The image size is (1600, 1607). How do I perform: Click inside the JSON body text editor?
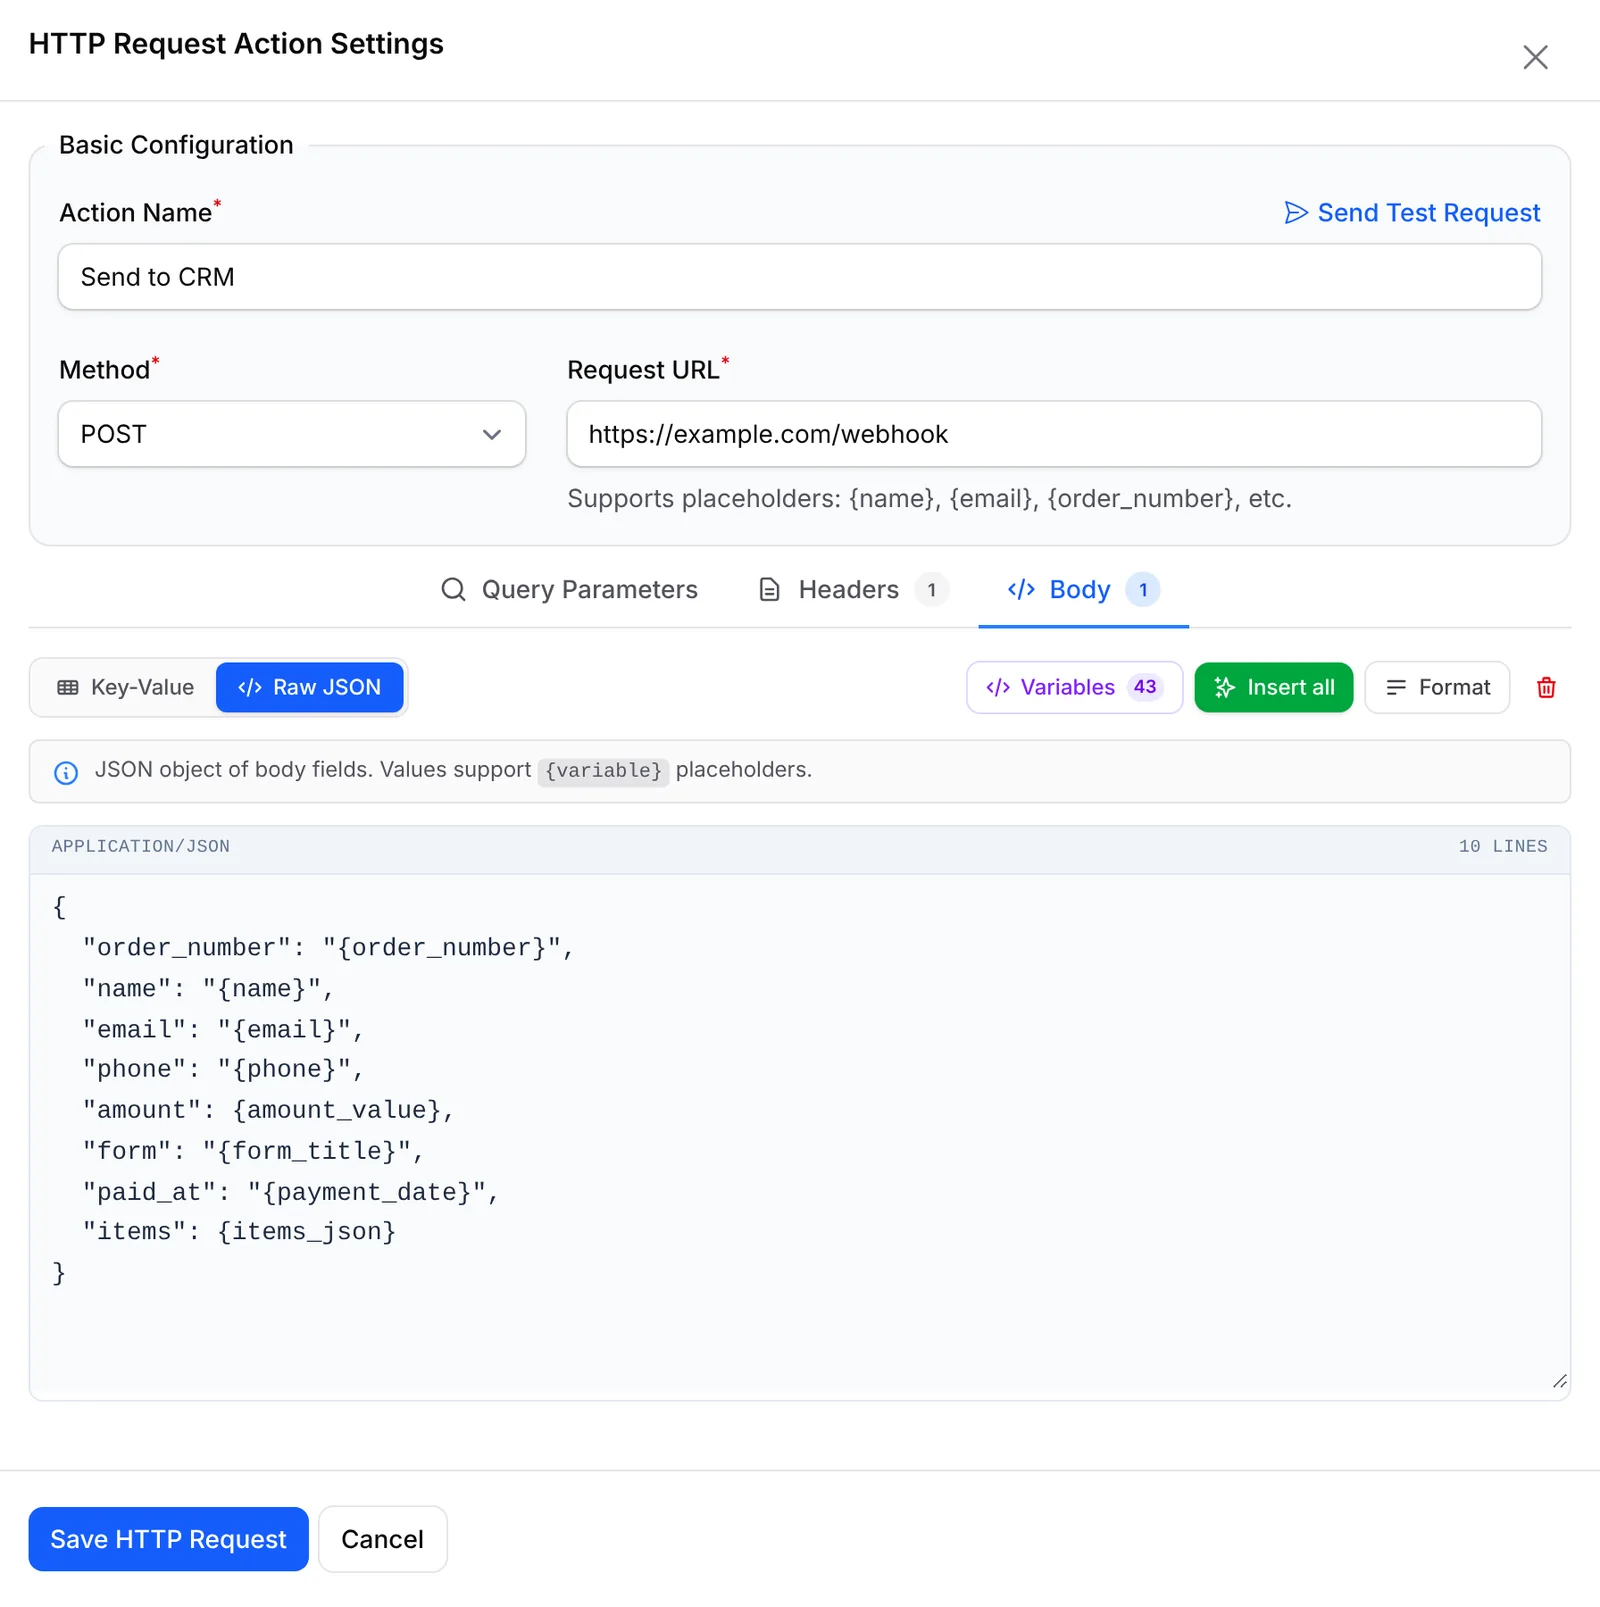point(799,1137)
